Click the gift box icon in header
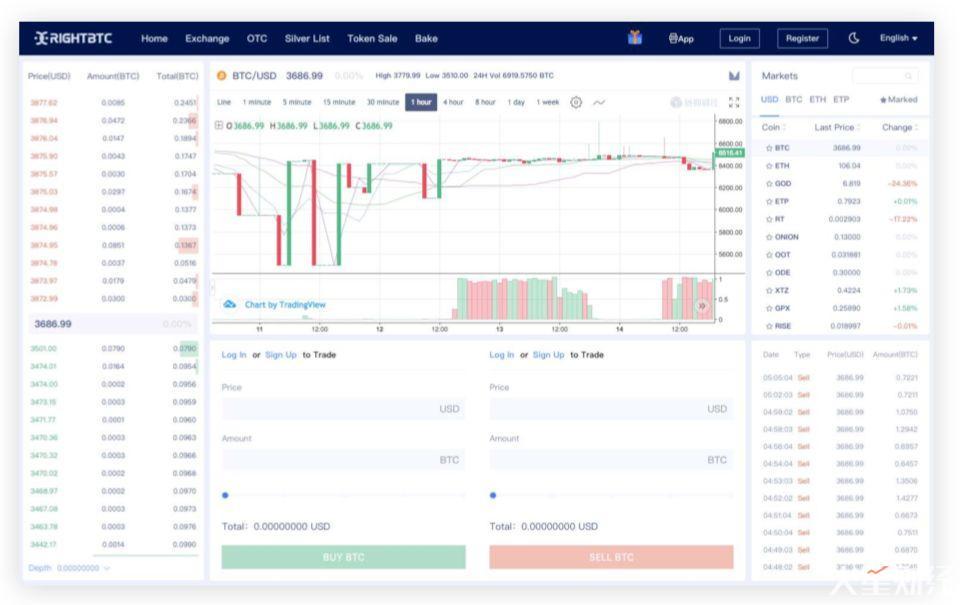Image resolution: width=966 pixels, height=605 pixels. point(634,38)
